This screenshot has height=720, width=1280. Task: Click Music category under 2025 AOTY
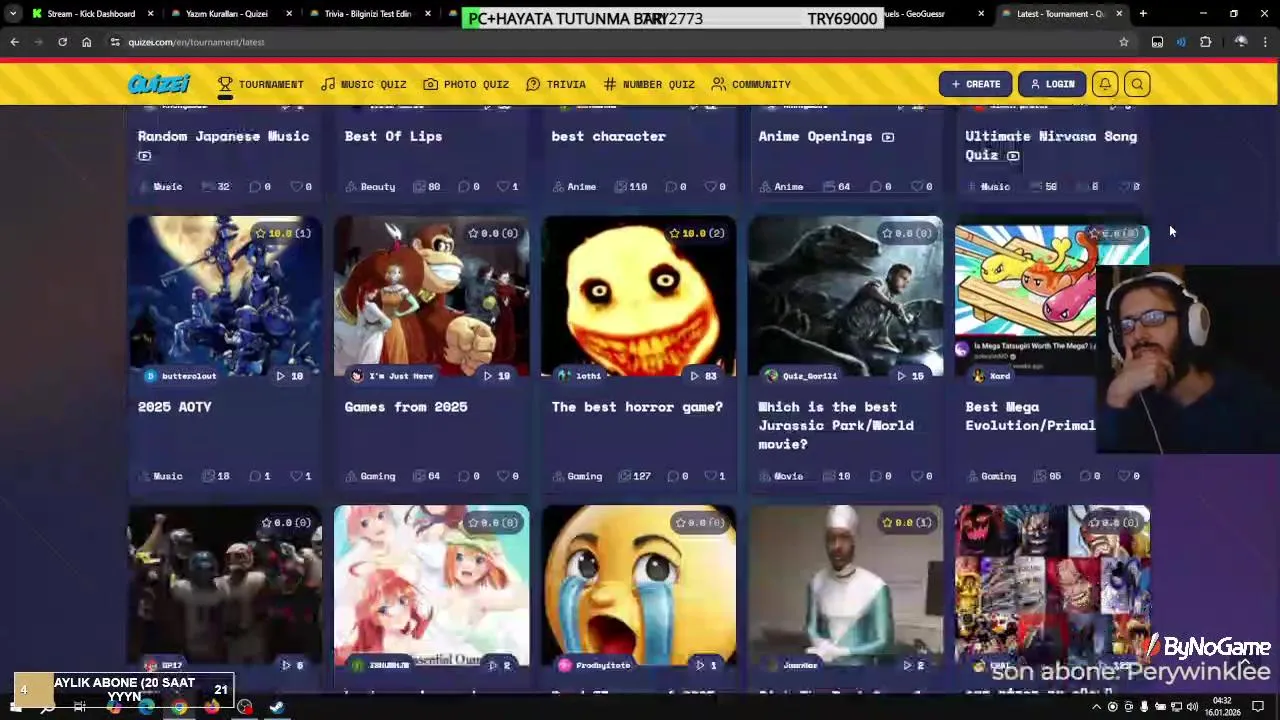click(161, 476)
